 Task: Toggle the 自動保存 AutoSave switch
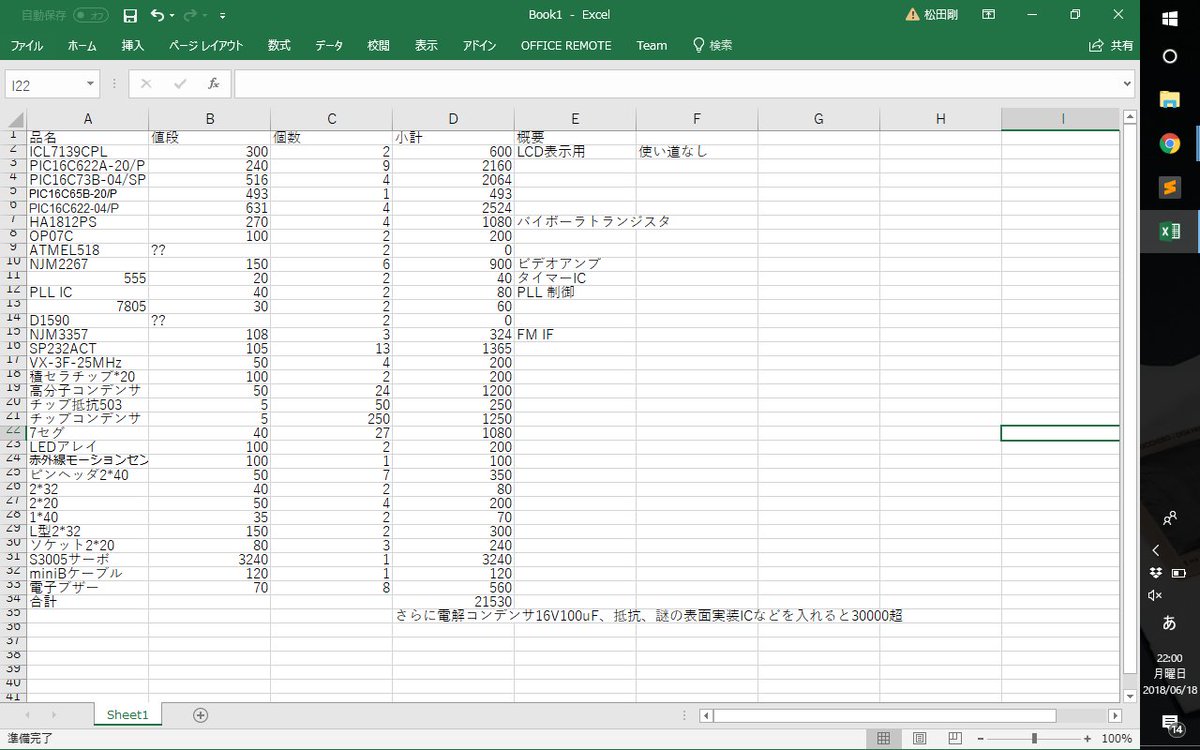tap(91, 16)
